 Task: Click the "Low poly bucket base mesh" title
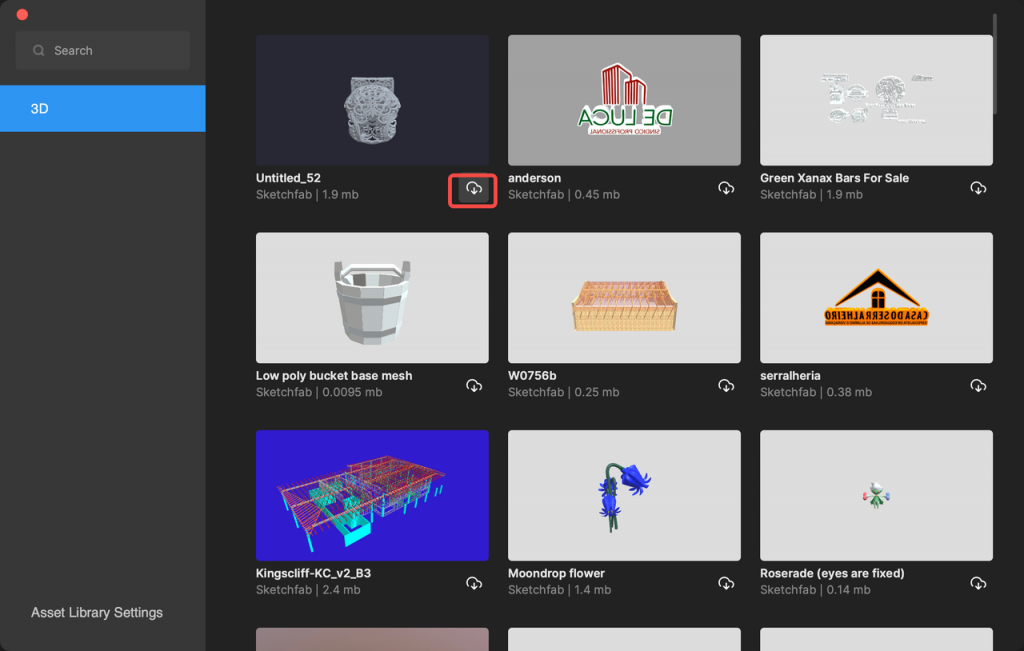tap(334, 375)
